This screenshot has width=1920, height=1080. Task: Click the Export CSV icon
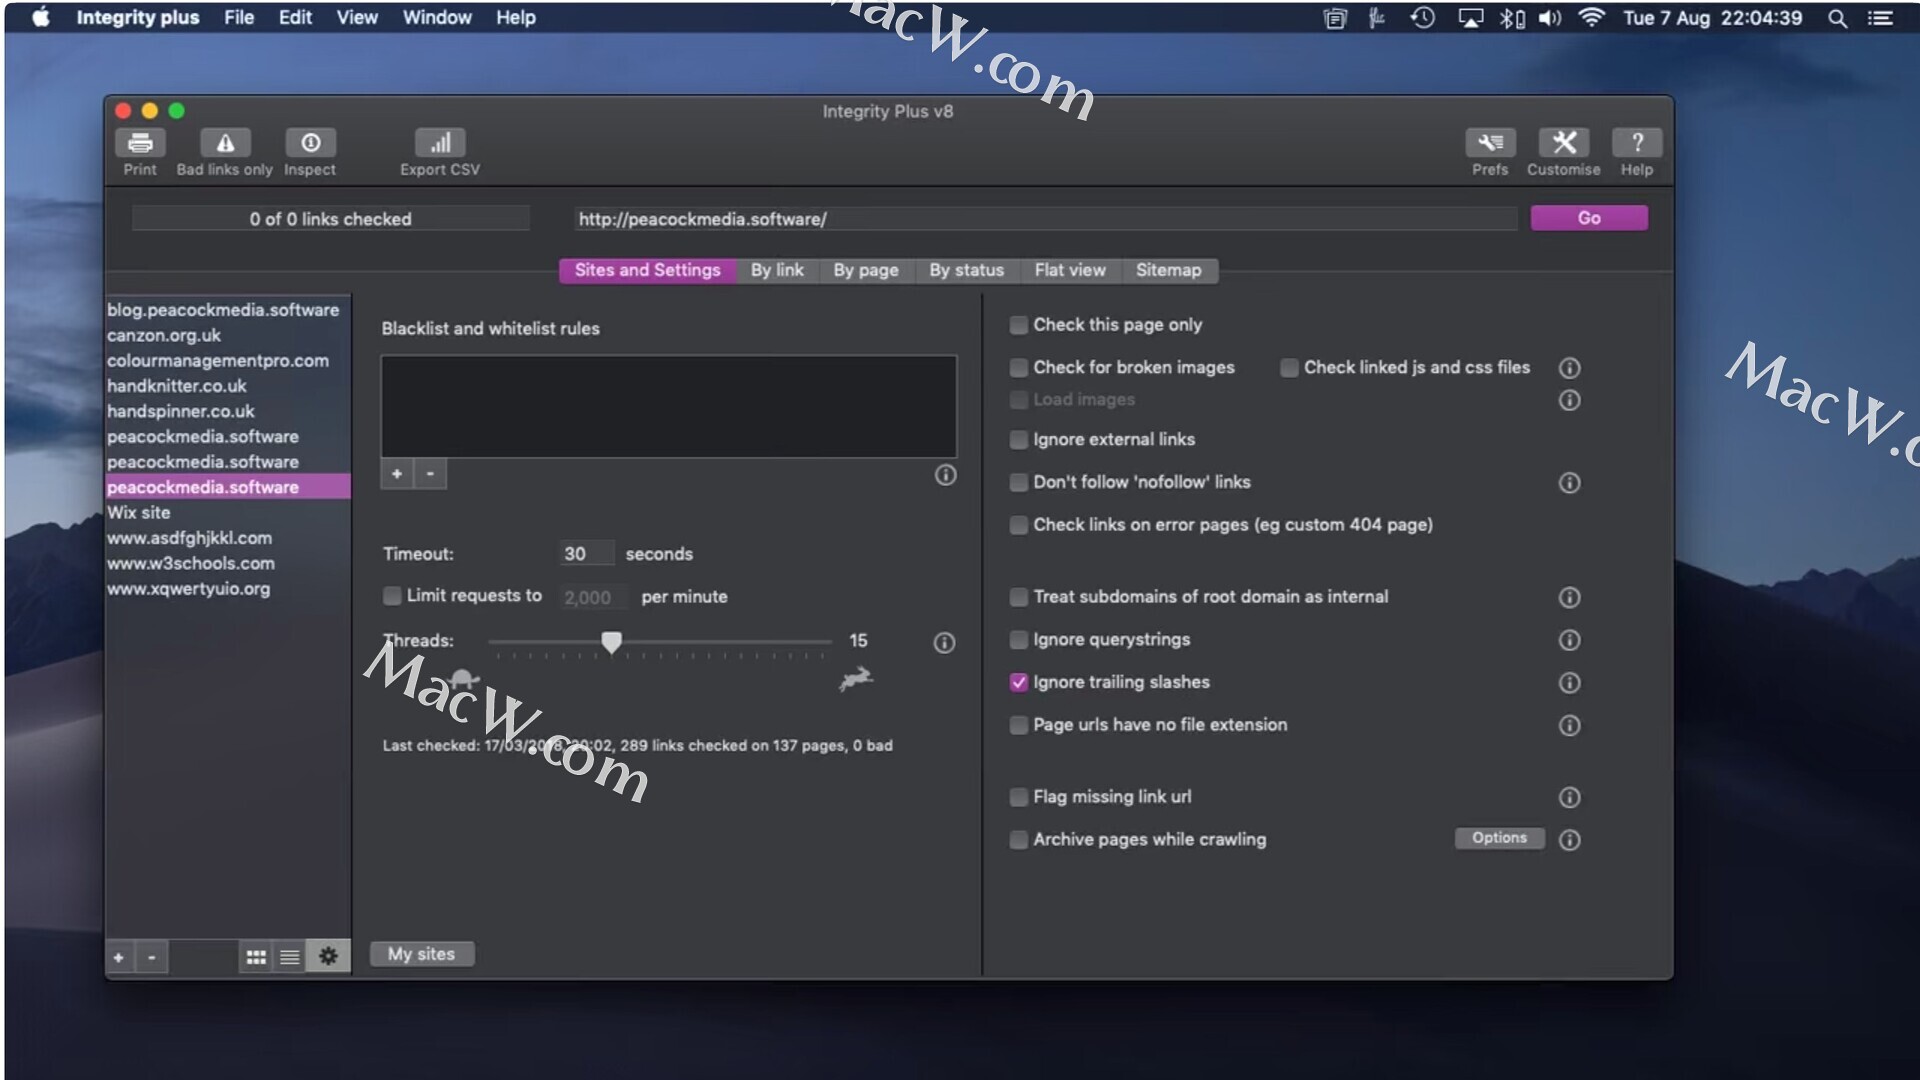(x=440, y=143)
